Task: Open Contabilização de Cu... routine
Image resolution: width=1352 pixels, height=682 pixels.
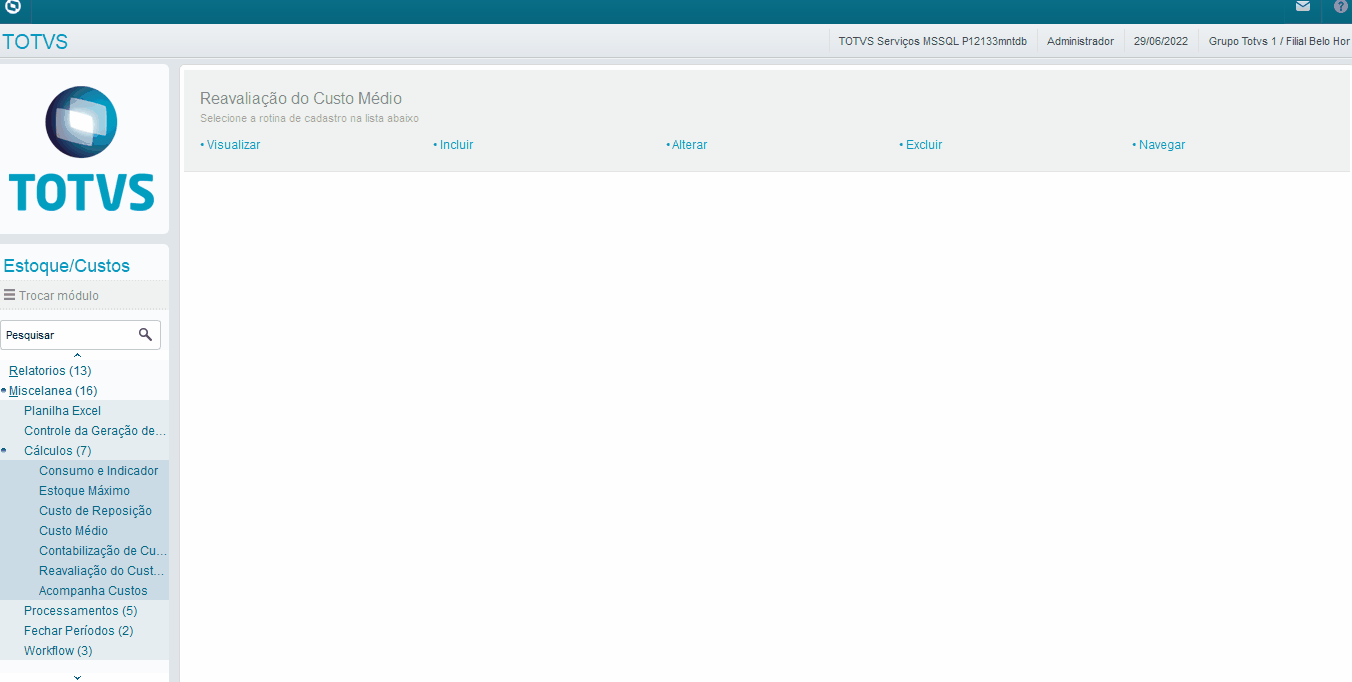Action: click(x=103, y=551)
